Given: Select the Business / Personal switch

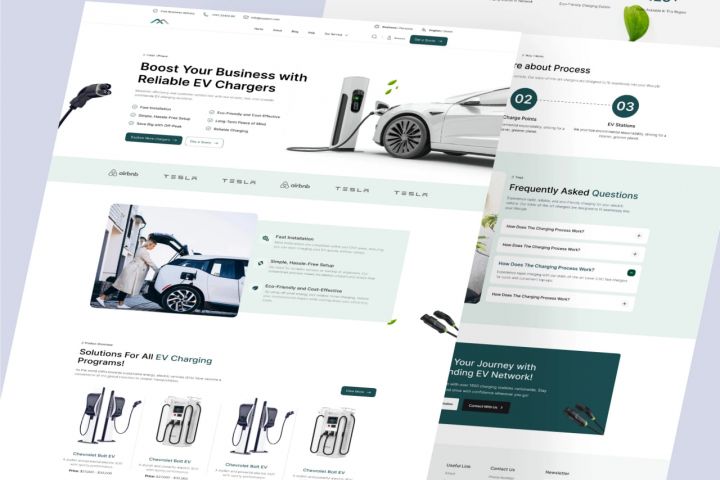Looking at the screenshot, I should [x=394, y=28].
